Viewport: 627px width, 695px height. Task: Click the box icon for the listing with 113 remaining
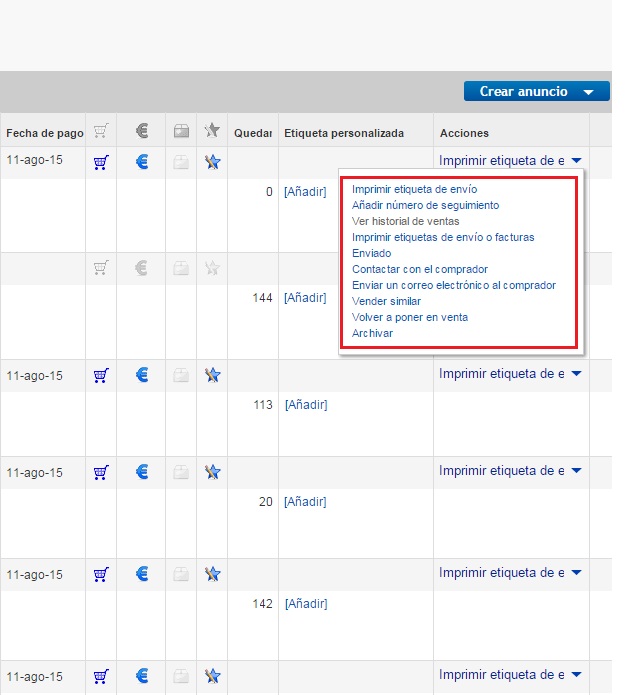181,375
